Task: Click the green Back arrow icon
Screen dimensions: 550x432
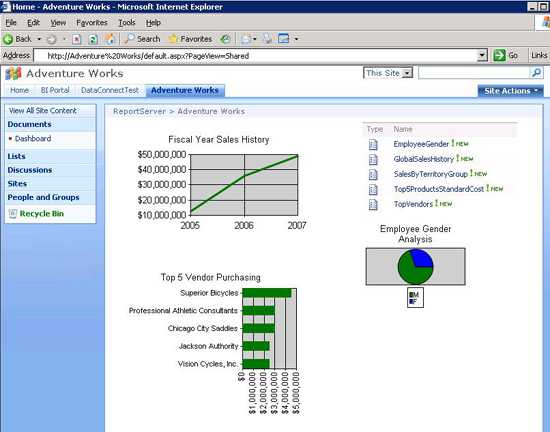Action: 8,39
